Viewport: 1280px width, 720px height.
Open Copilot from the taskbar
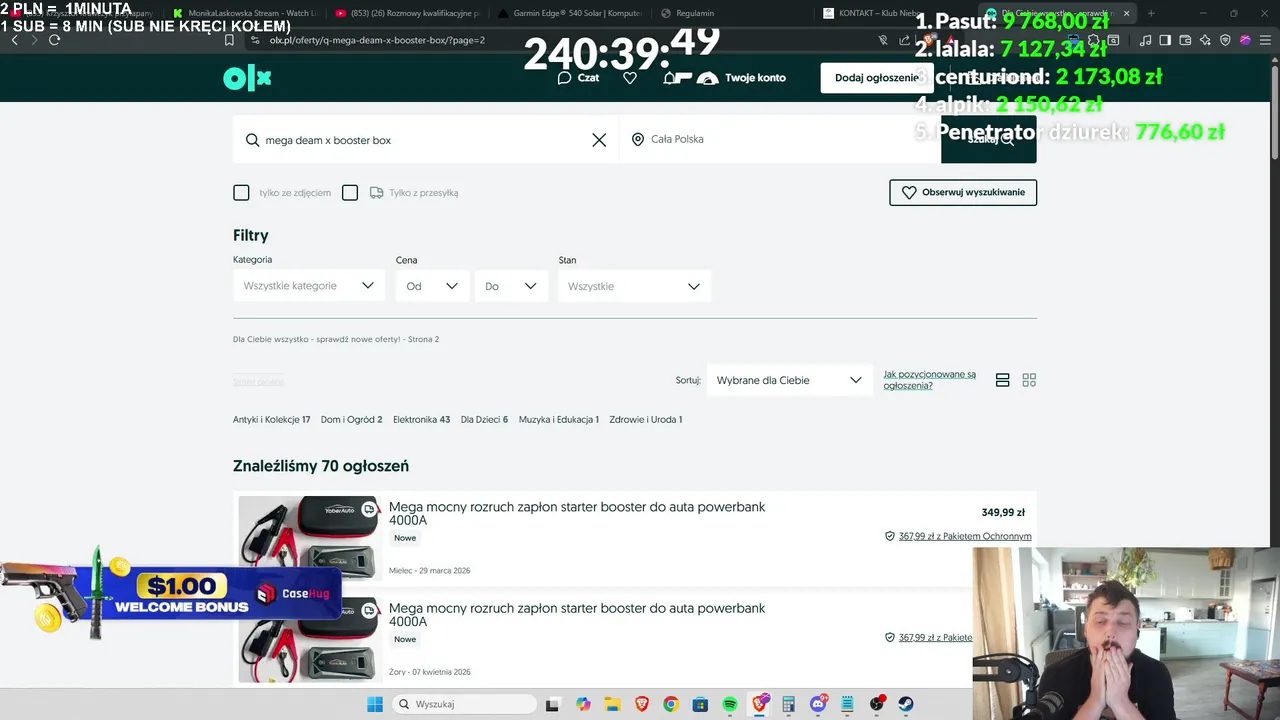(583, 704)
